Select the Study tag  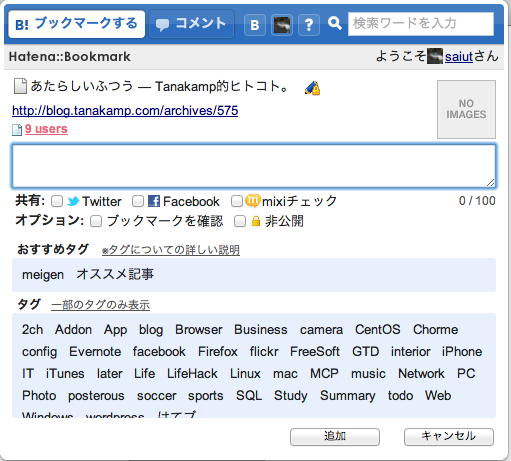(x=291, y=396)
